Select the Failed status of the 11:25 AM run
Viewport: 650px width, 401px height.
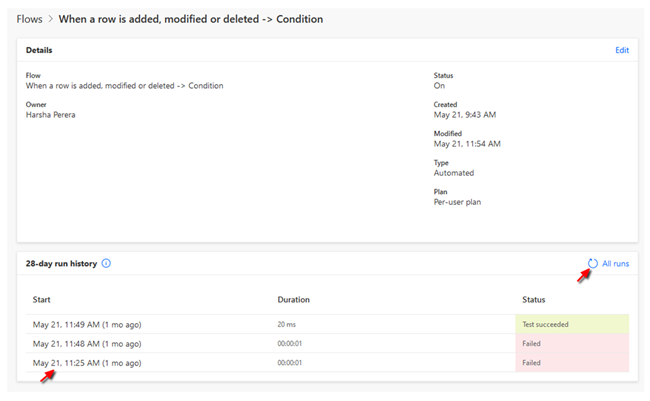(532, 362)
